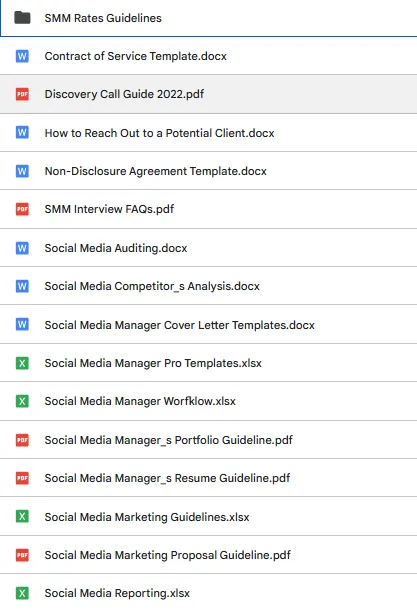Open the SMM Rates Guidelines folder icon
This screenshot has height=610, width=417.
[x=22, y=18]
